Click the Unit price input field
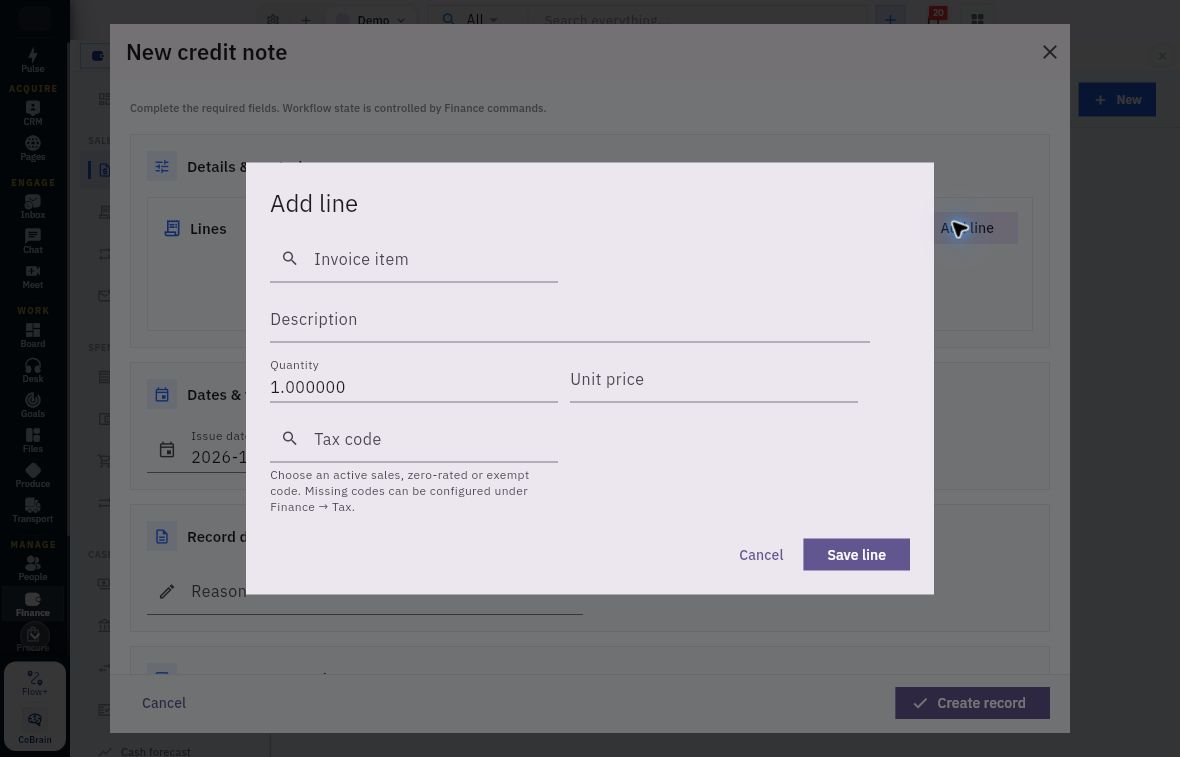Screen dimensions: 1180x757 coord(713,380)
